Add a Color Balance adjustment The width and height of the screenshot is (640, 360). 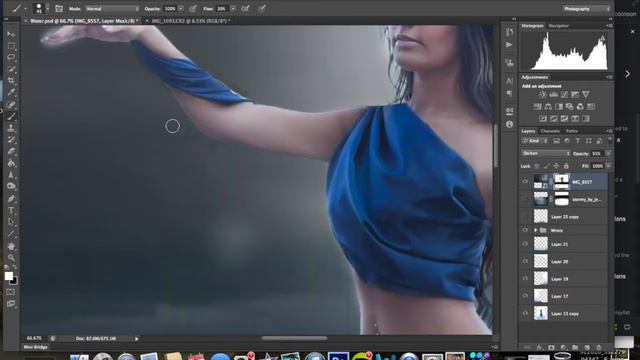548,107
